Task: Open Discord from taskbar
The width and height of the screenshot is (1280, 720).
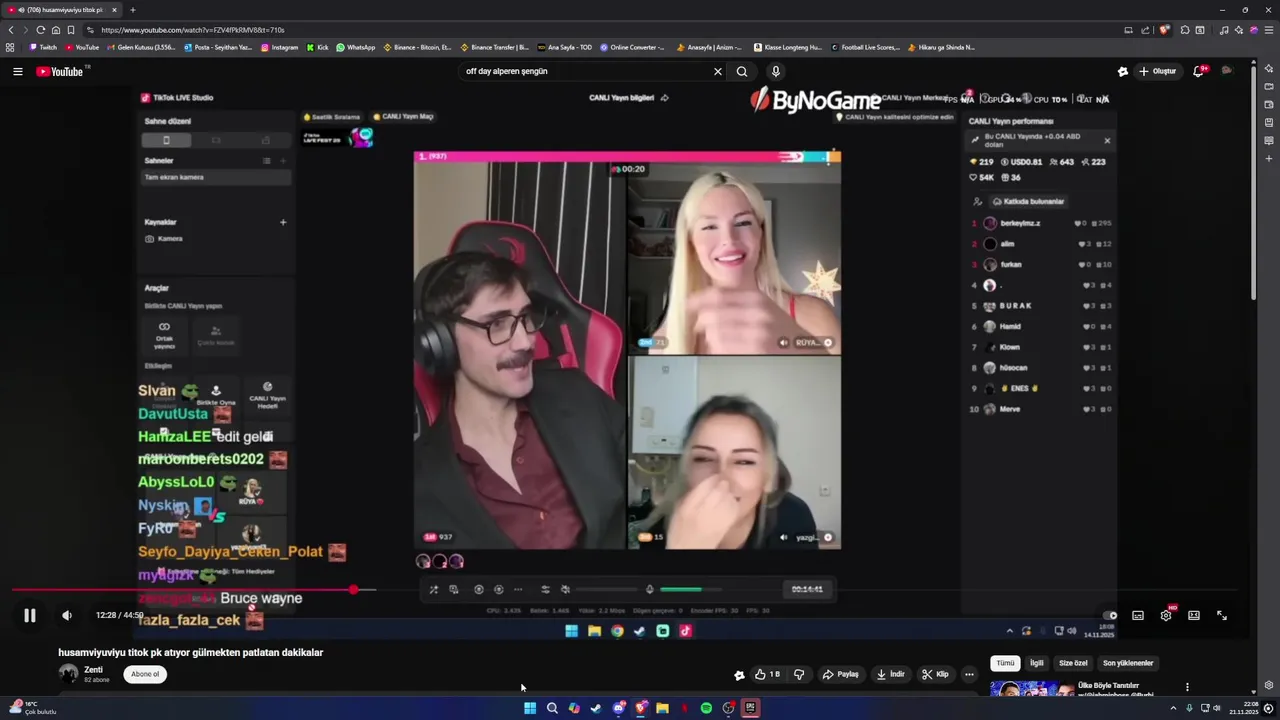Action: (619, 709)
